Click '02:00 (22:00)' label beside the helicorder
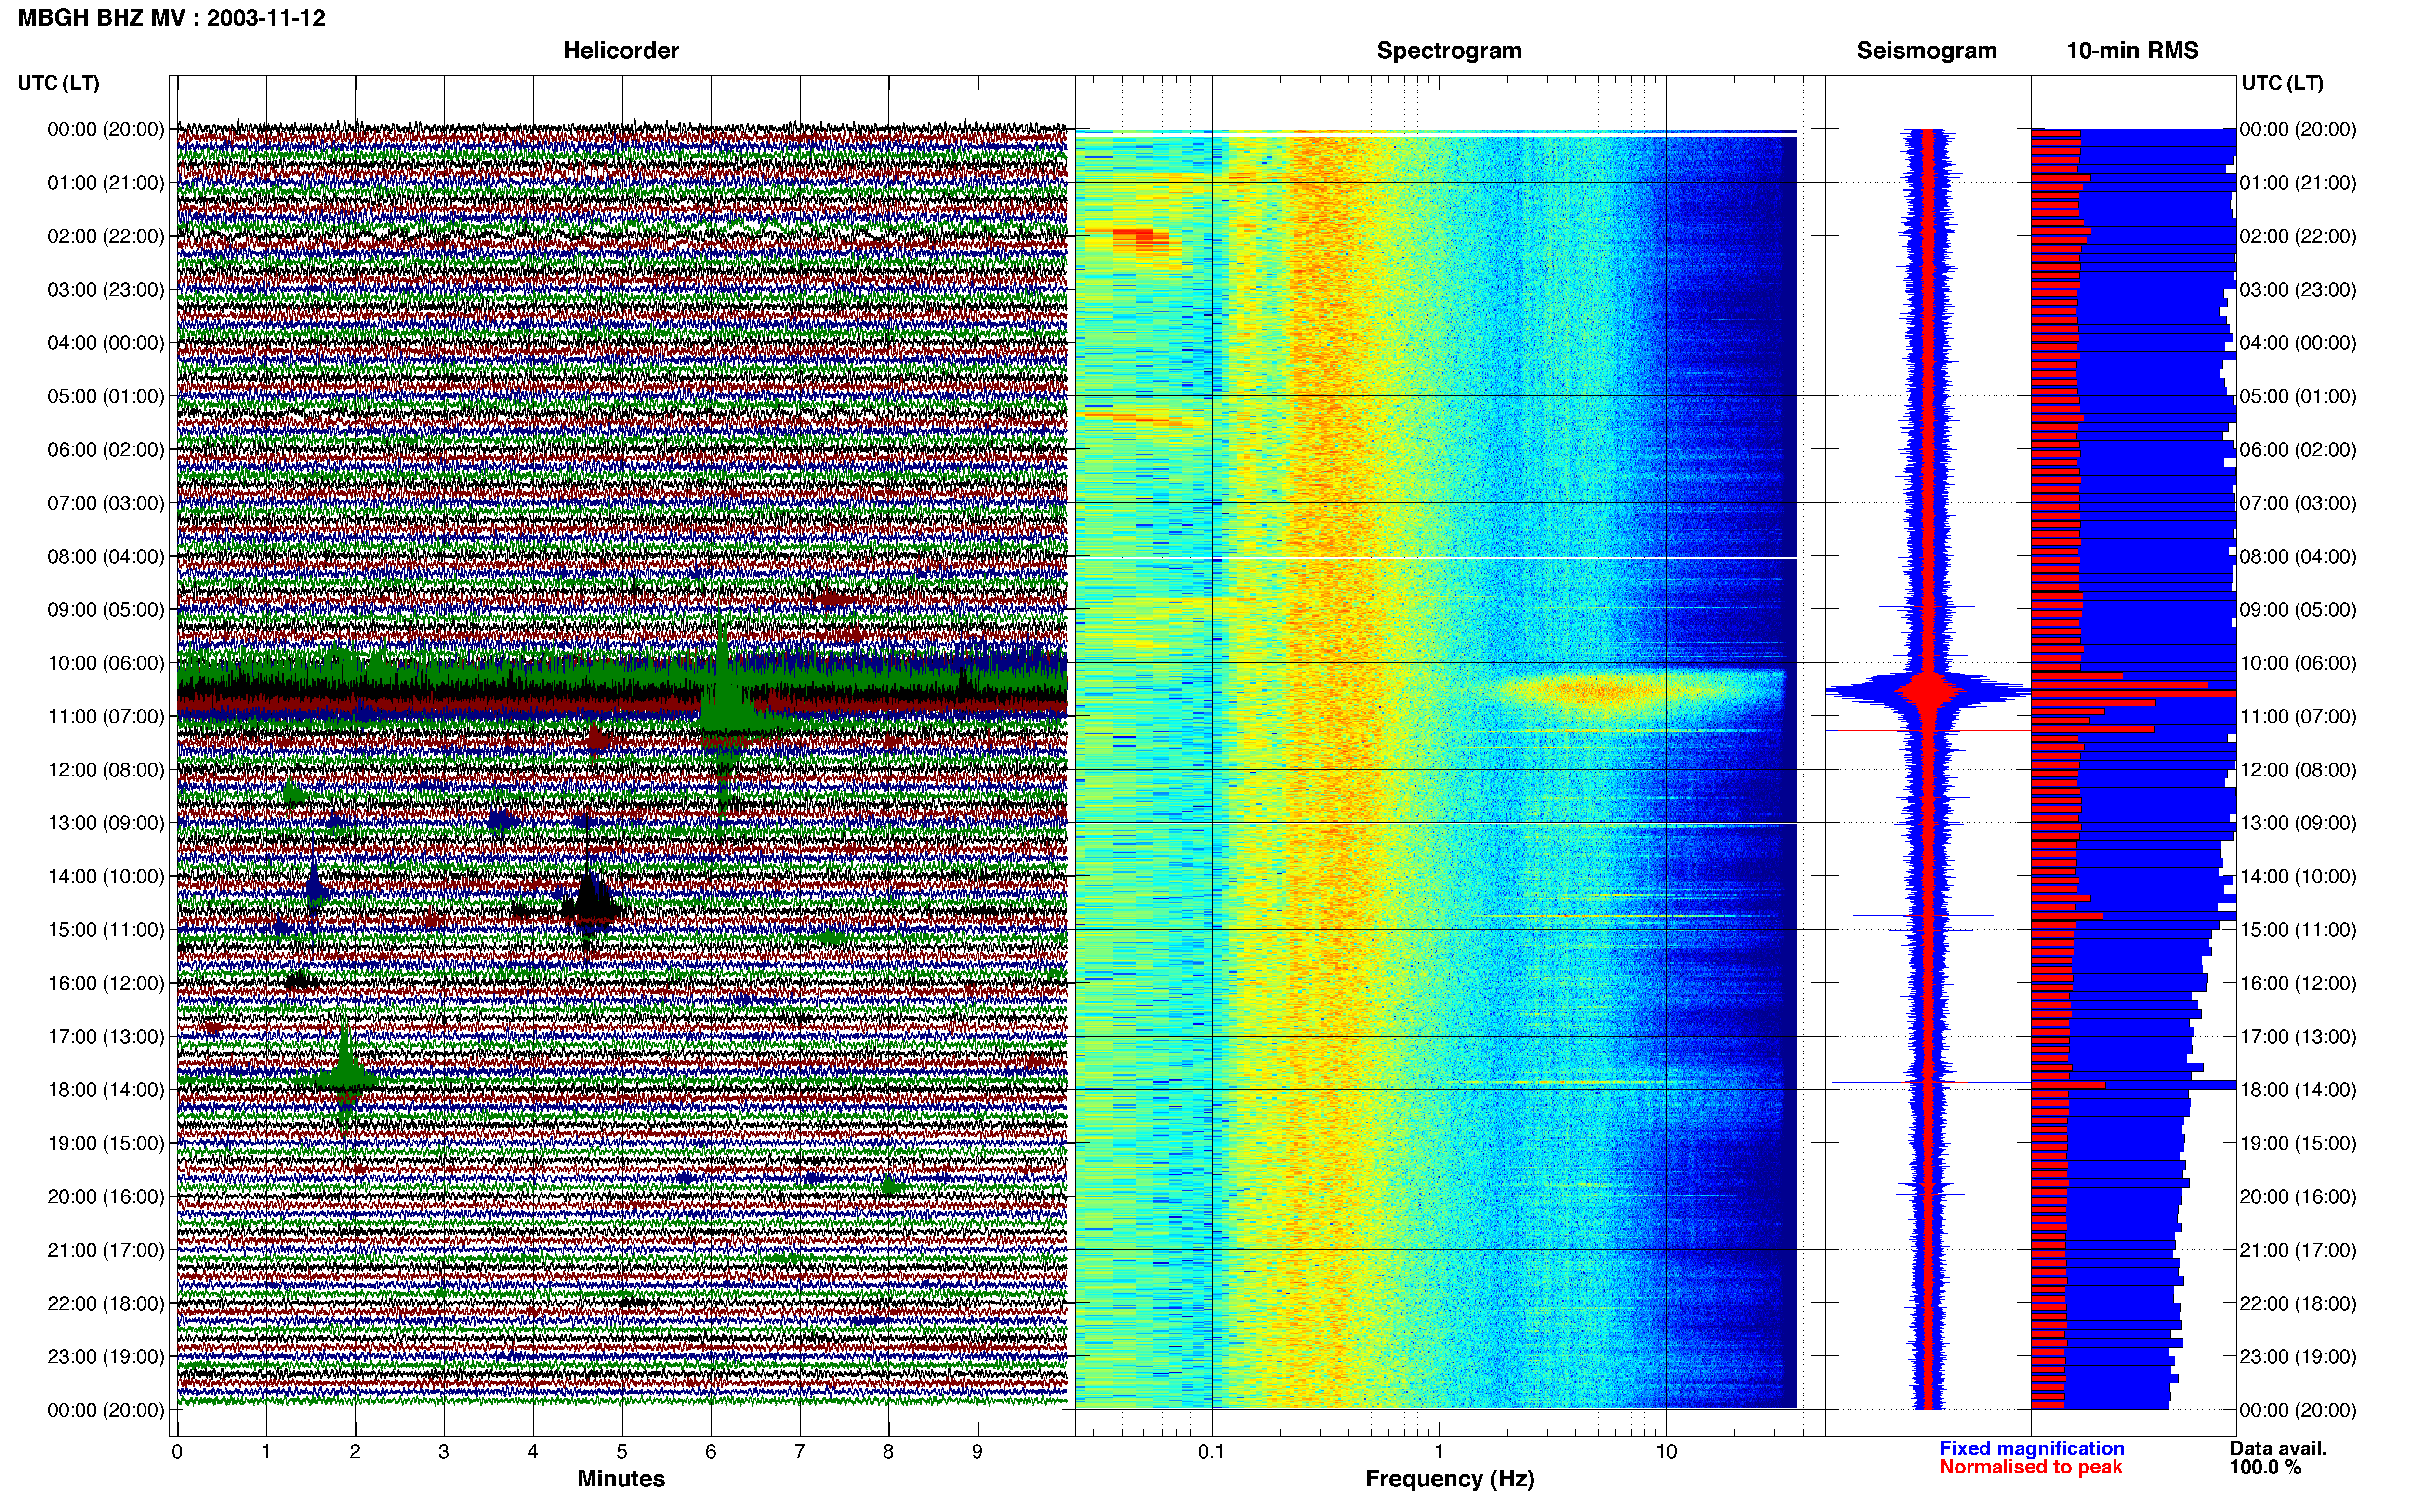Viewport: 2418px width, 1512px height. [106, 236]
